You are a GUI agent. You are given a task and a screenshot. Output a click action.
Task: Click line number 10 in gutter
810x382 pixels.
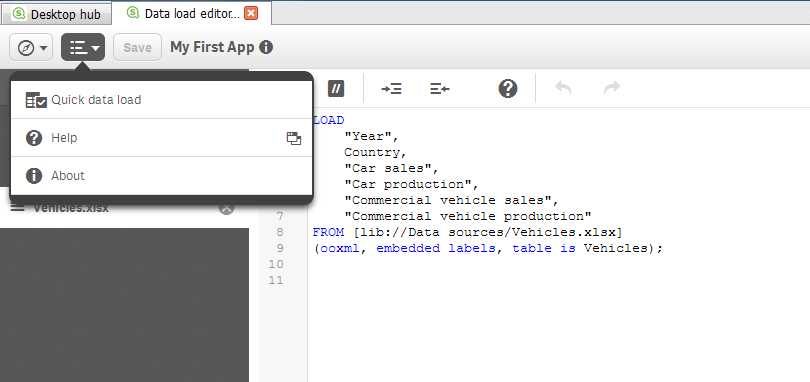tap(277, 264)
